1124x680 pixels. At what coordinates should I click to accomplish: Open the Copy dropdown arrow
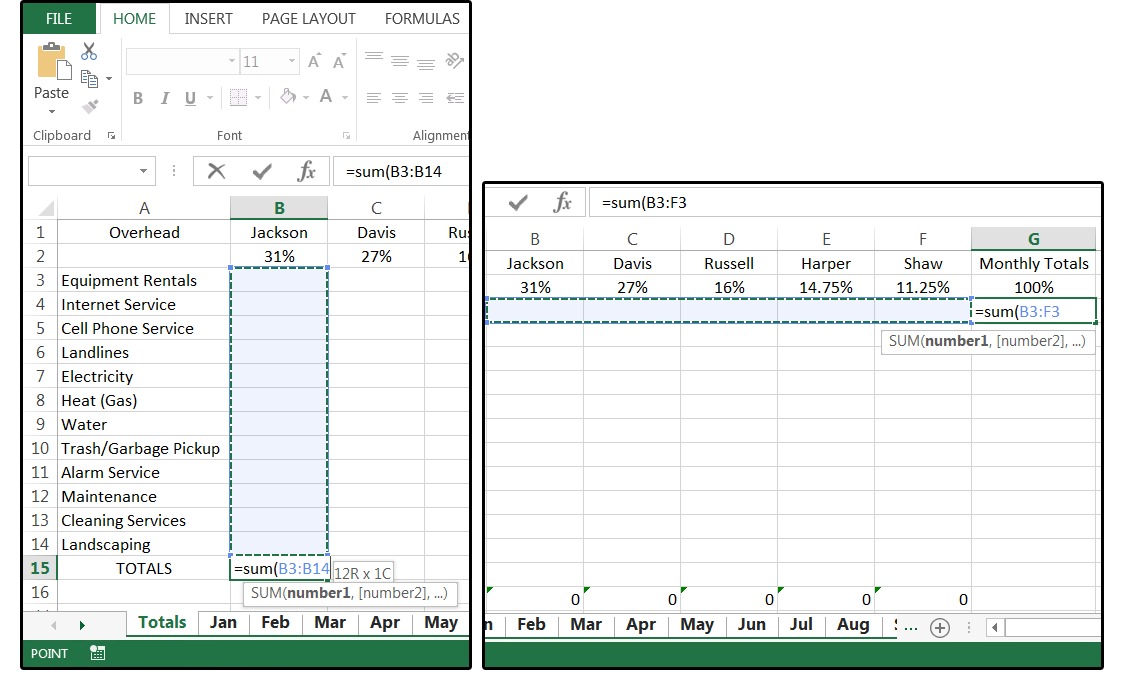(109, 79)
